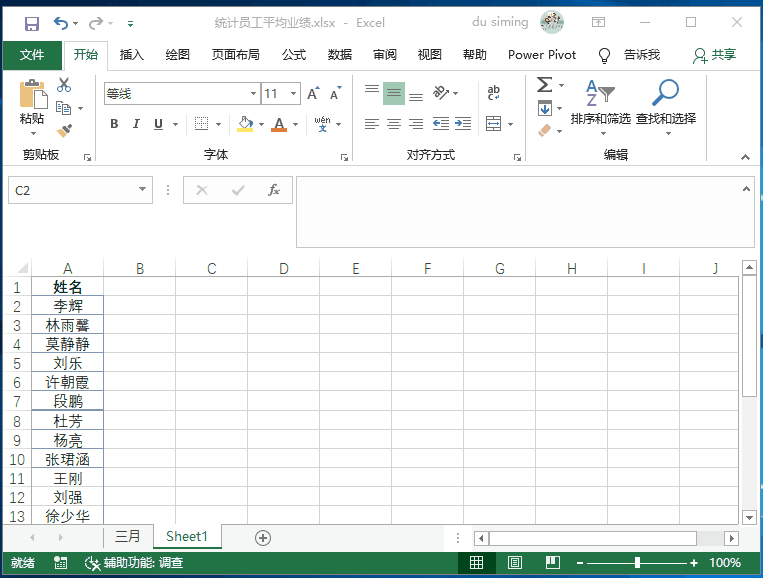Add a new sheet with plus icon
Image resolution: width=763 pixels, height=578 pixels.
coord(263,538)
